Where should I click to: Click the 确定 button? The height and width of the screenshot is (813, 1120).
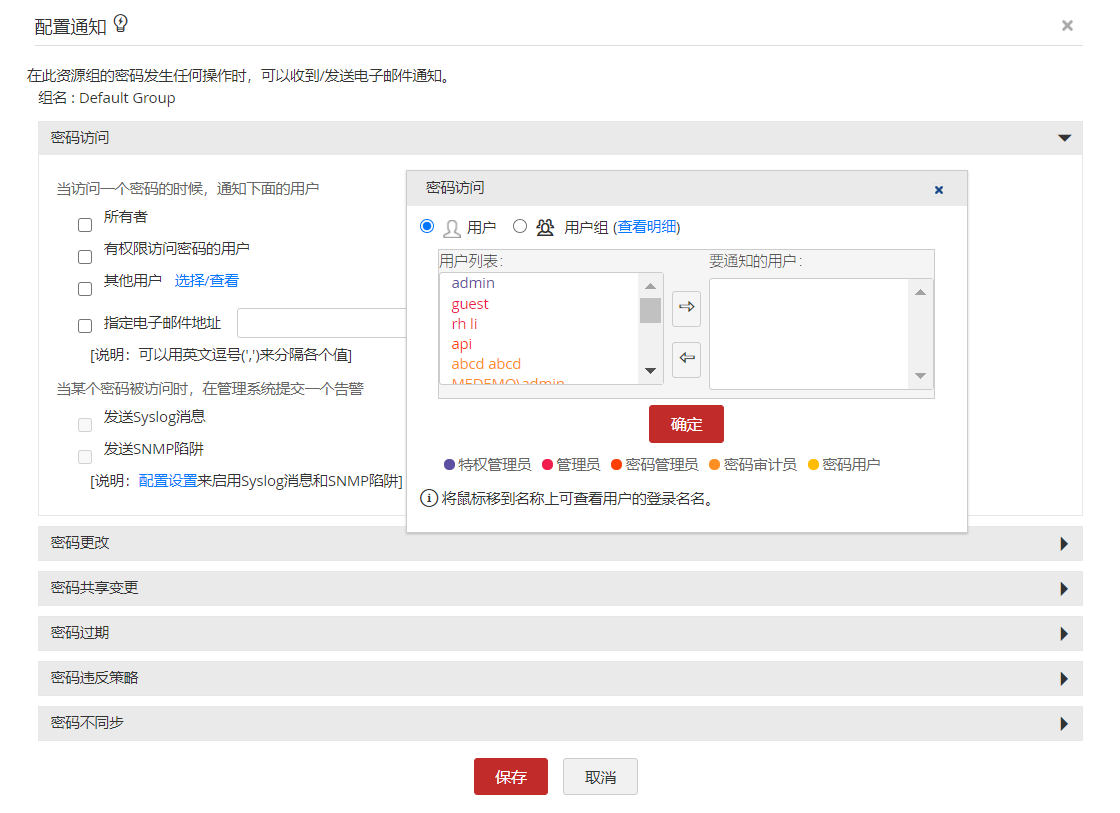pos(686,424)
